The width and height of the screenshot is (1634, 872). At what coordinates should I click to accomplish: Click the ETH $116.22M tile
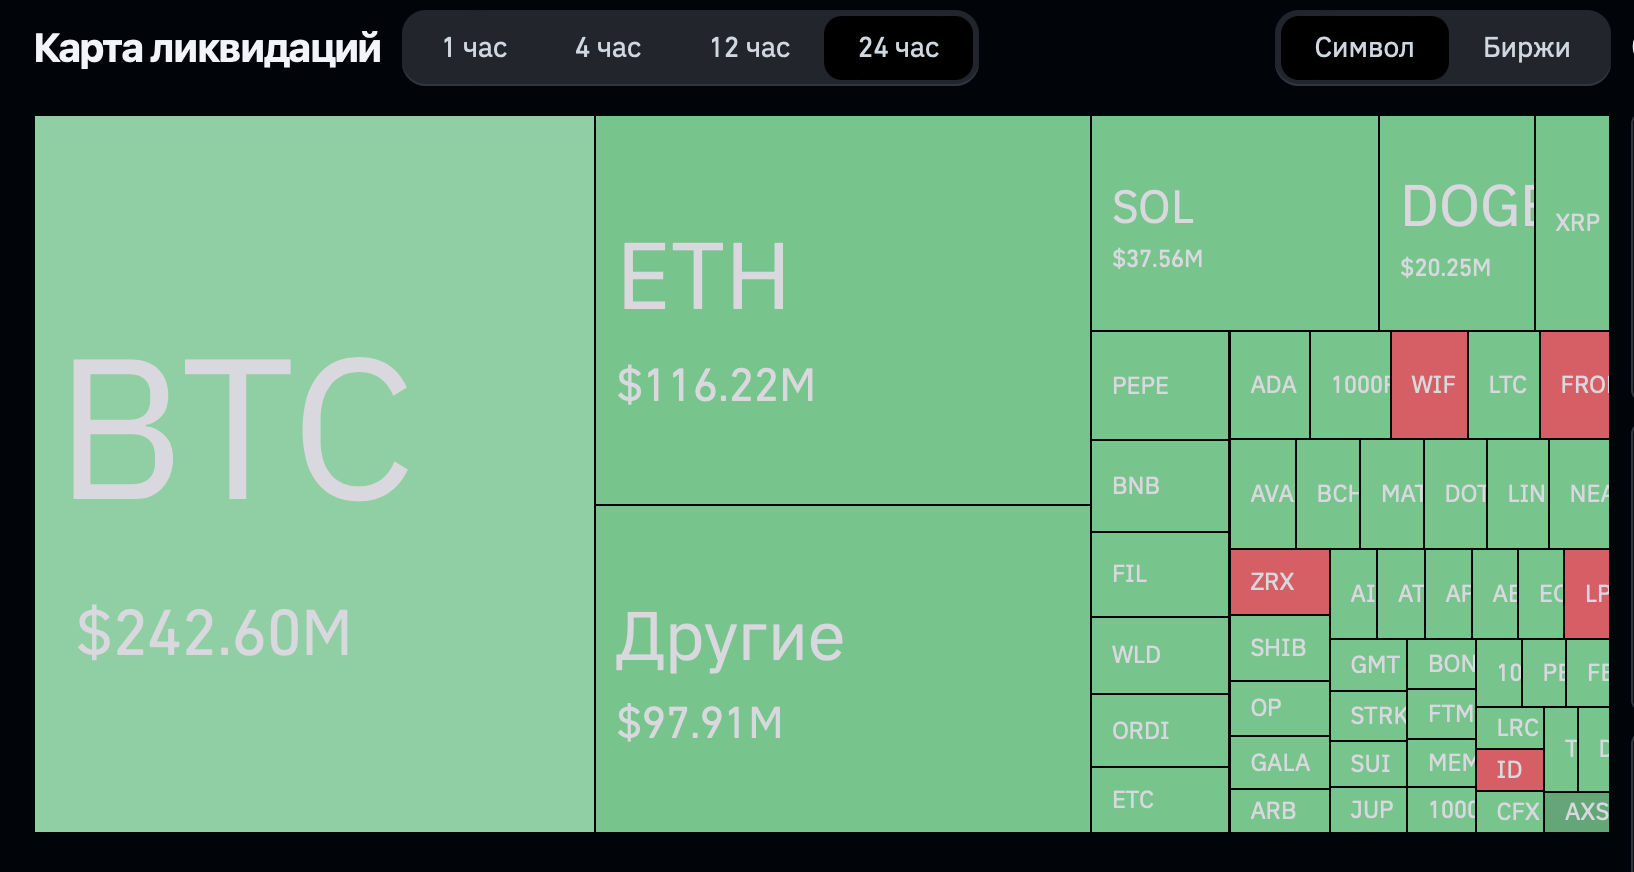(843, 310)
